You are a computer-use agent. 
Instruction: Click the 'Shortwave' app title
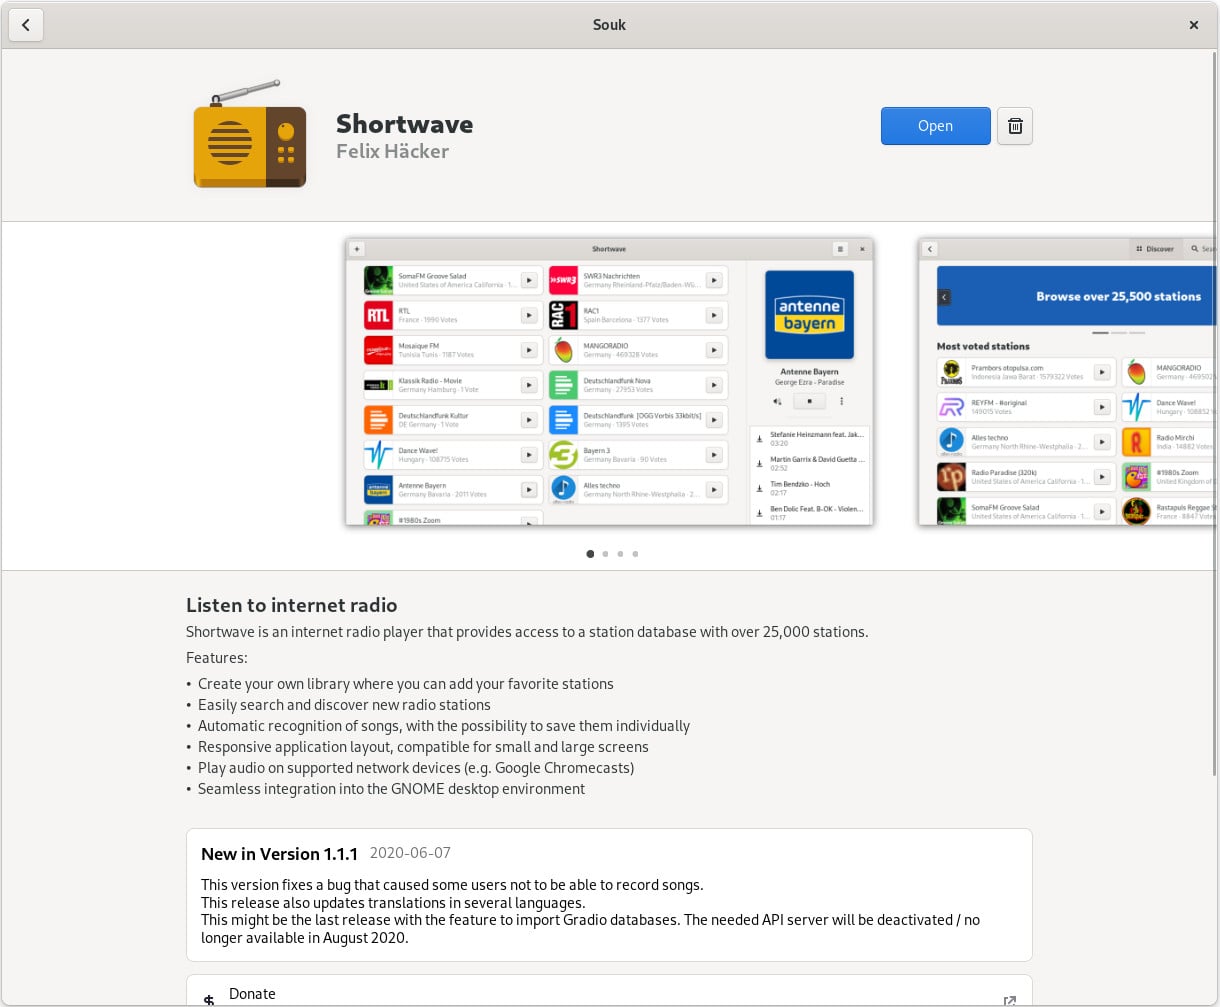tap(404, 124)
